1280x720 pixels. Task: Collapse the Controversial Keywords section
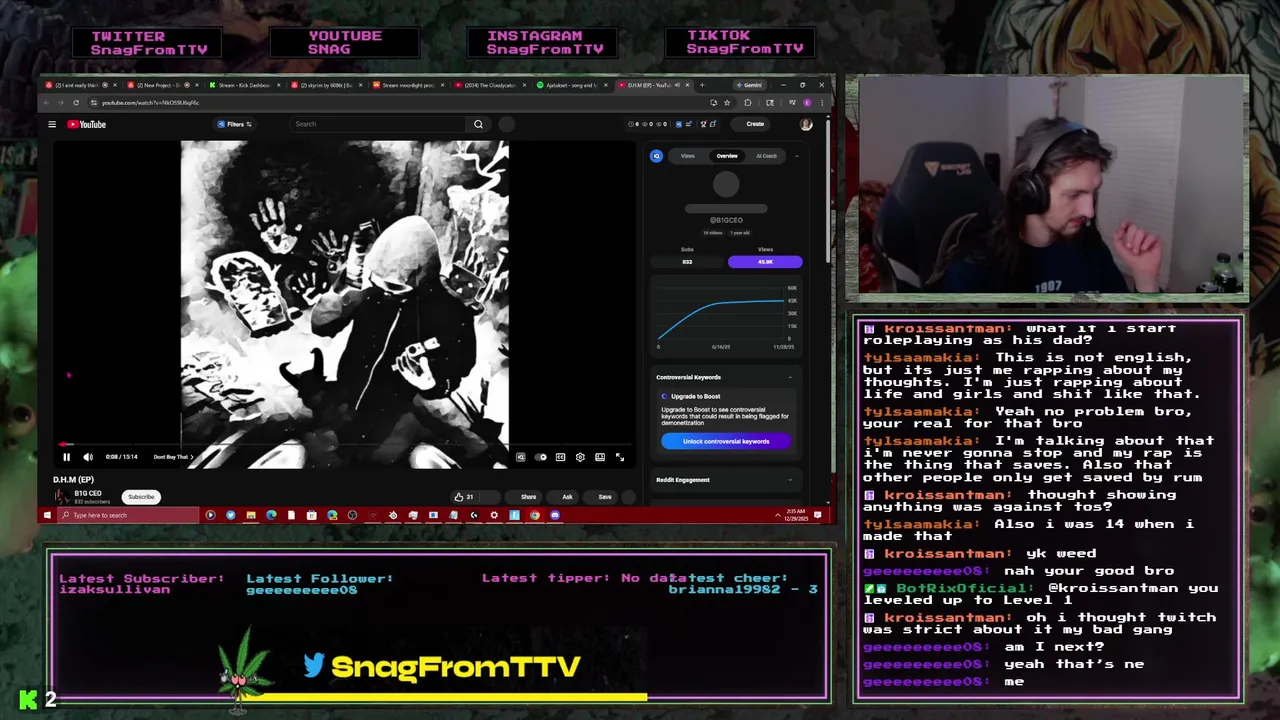(x=790, y=377)
